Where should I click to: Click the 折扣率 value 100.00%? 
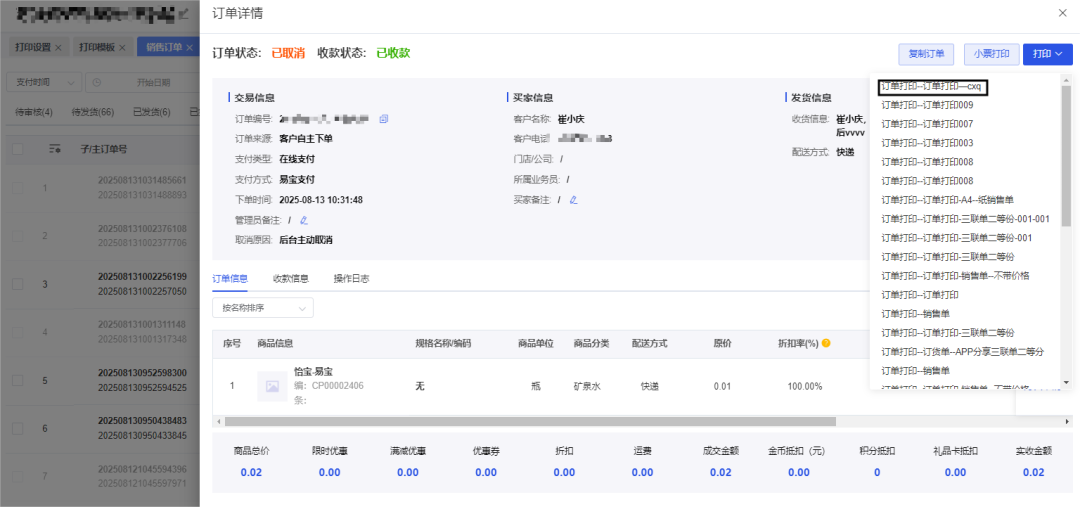(x=804, y=386)
